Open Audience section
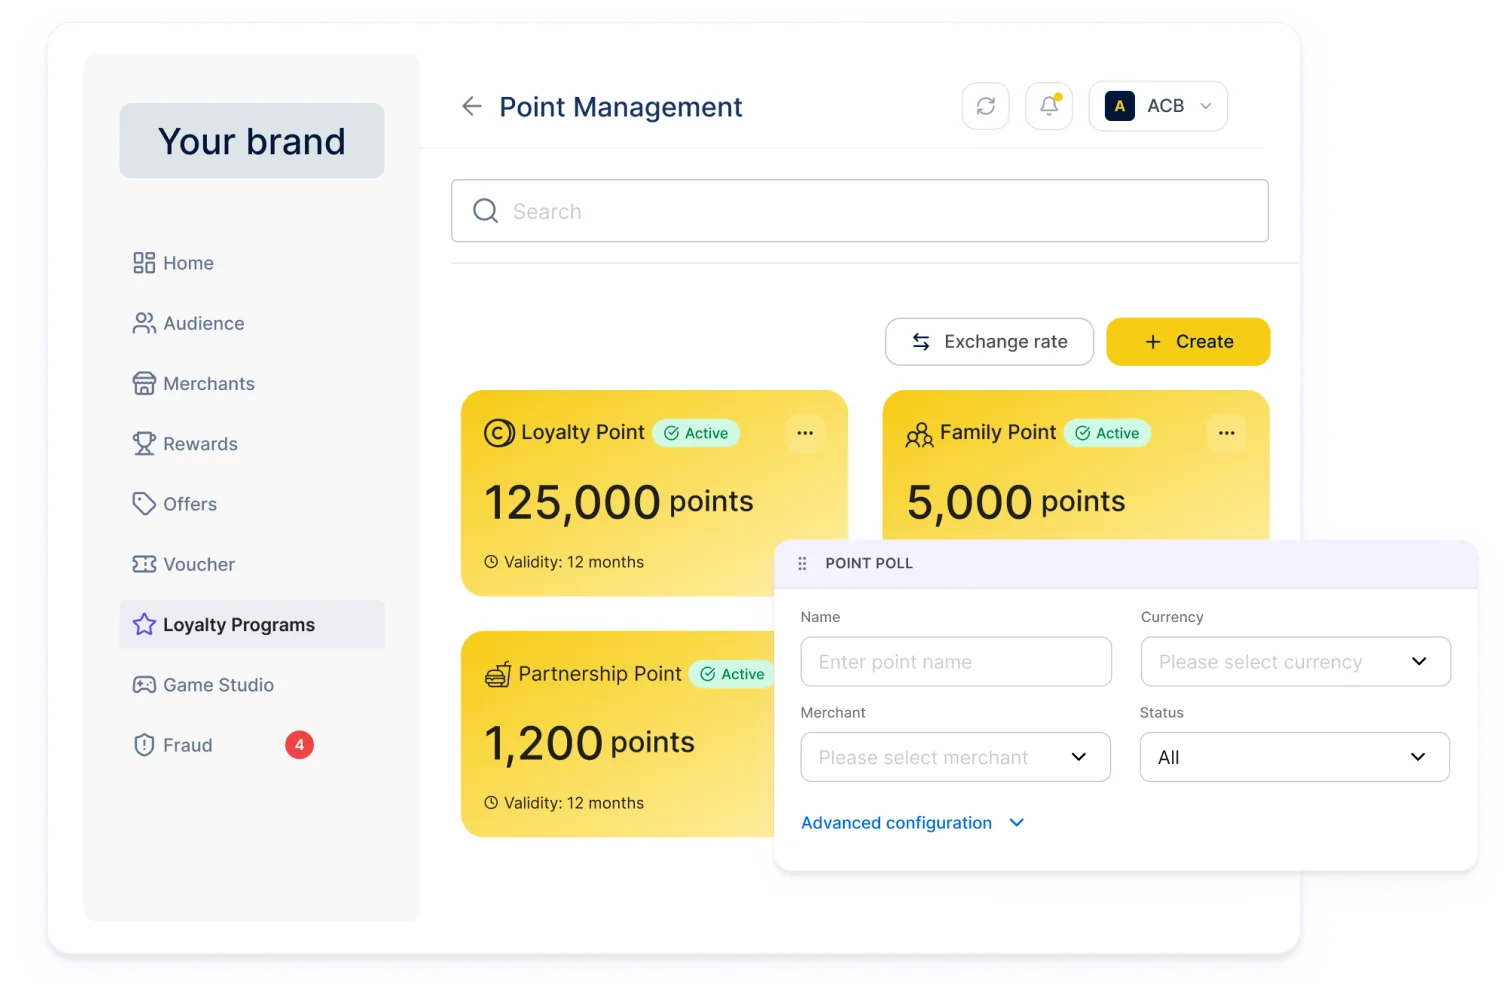 coord(252,323)
